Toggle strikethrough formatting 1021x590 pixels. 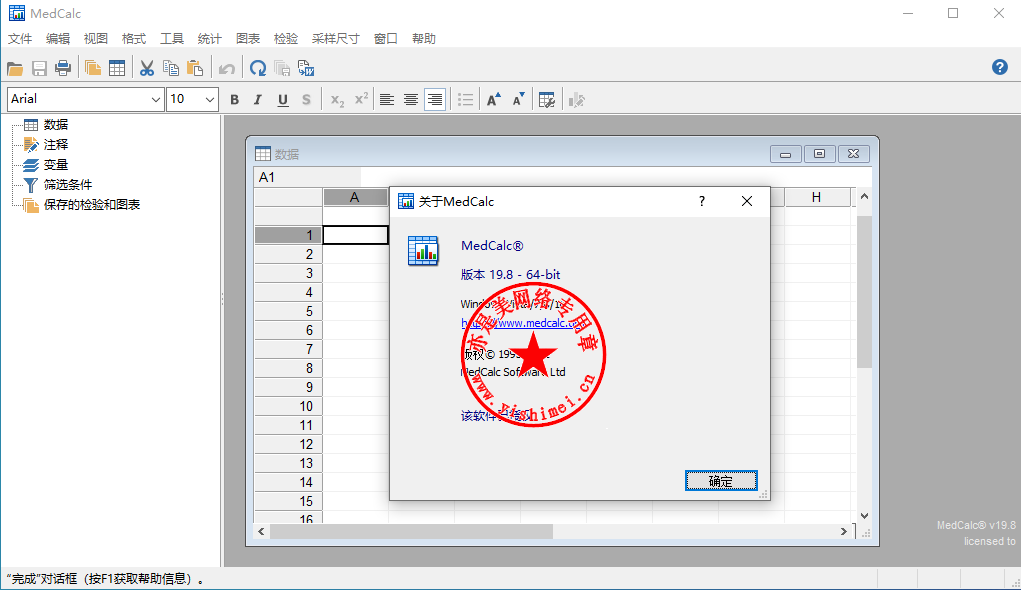(306, 100)
